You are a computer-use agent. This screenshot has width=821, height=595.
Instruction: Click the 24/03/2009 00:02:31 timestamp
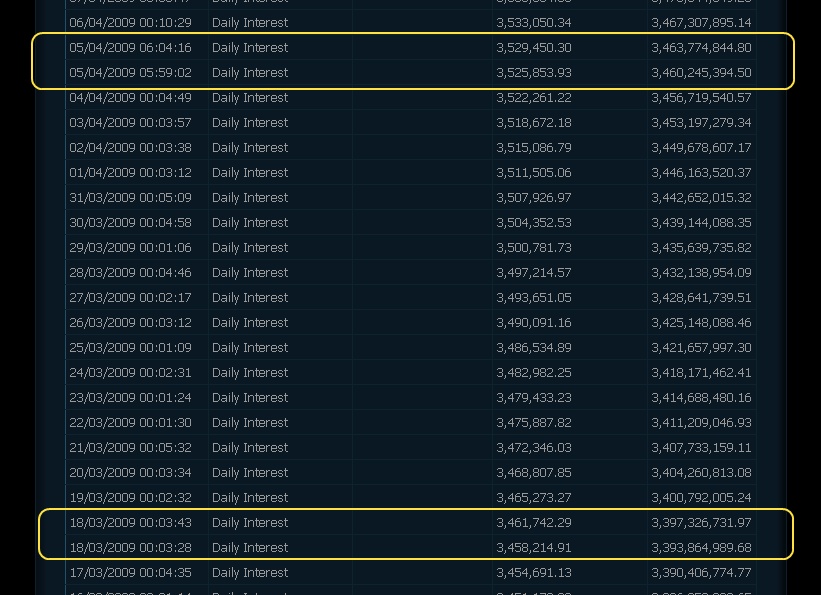(x=130, y=373)
